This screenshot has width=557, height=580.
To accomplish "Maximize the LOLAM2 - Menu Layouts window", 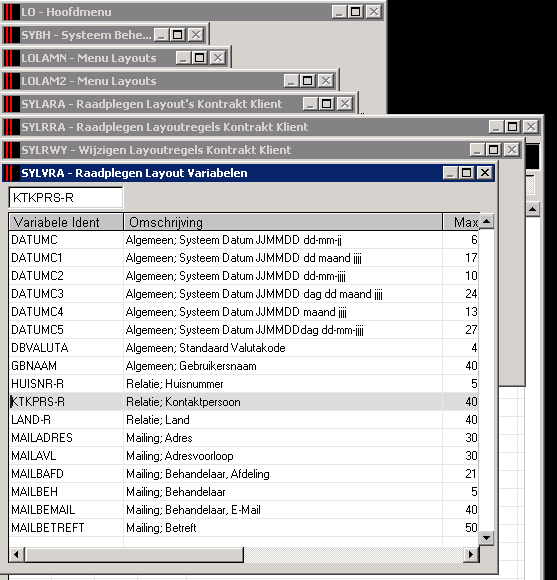I will click(x=307, y=81).
